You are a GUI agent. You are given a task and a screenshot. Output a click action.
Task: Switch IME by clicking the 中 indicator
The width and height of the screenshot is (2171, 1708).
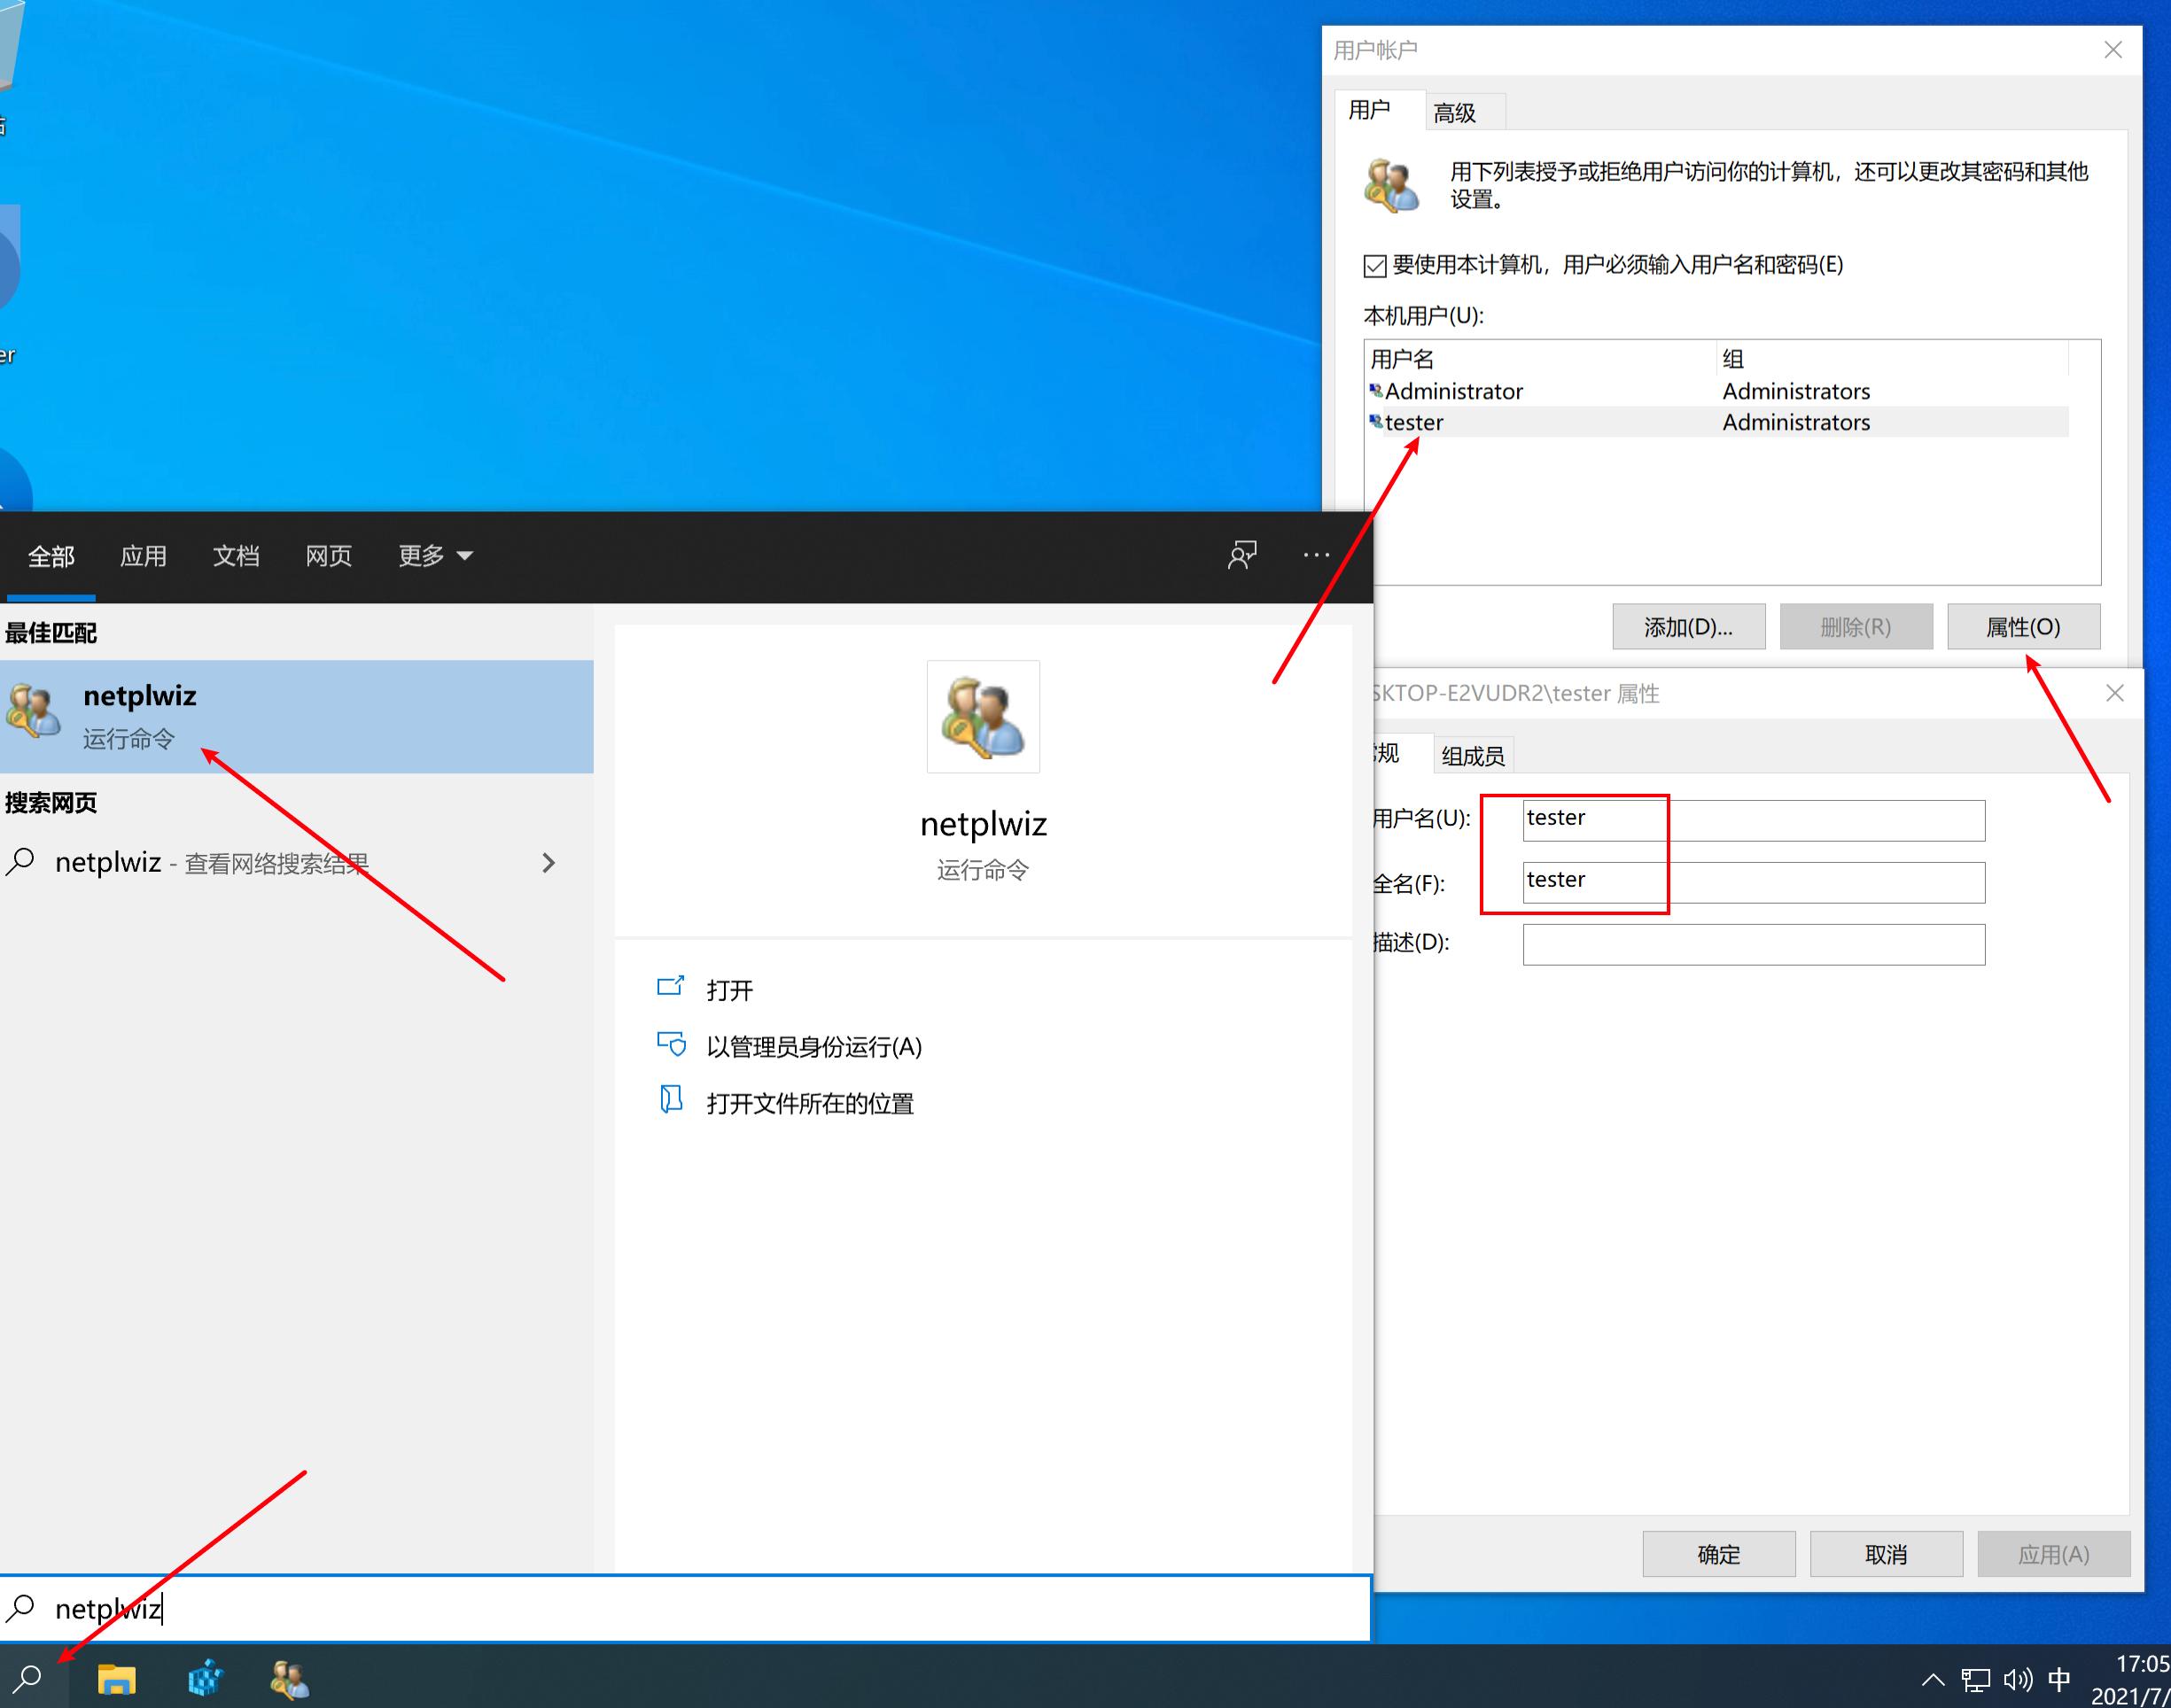(2060, 1678)
